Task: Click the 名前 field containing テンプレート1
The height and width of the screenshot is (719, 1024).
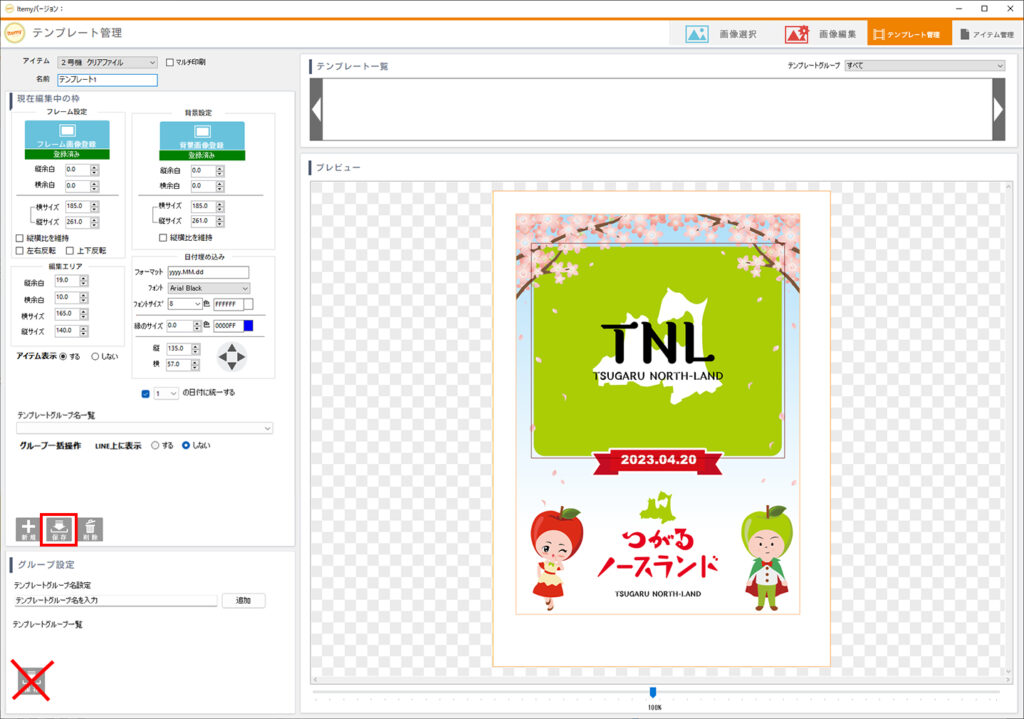Action: click(107, 80)
